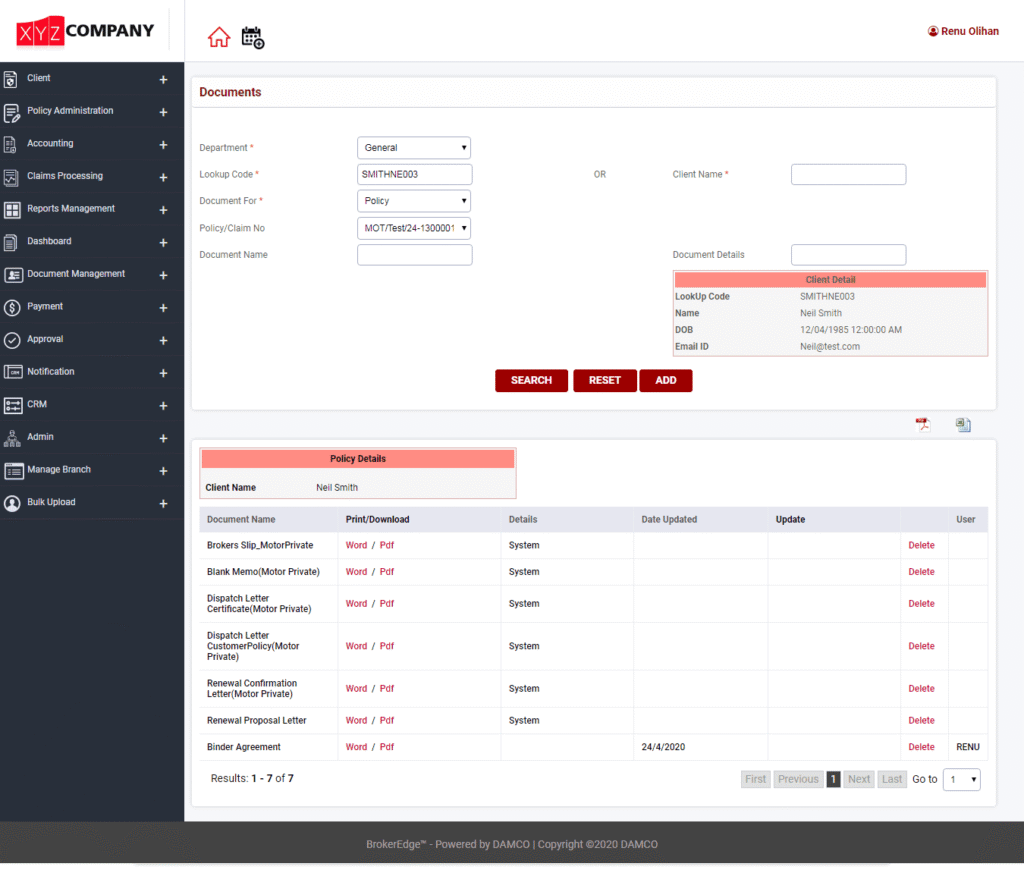Select the Payment sidebar icon

click(13, 306)
